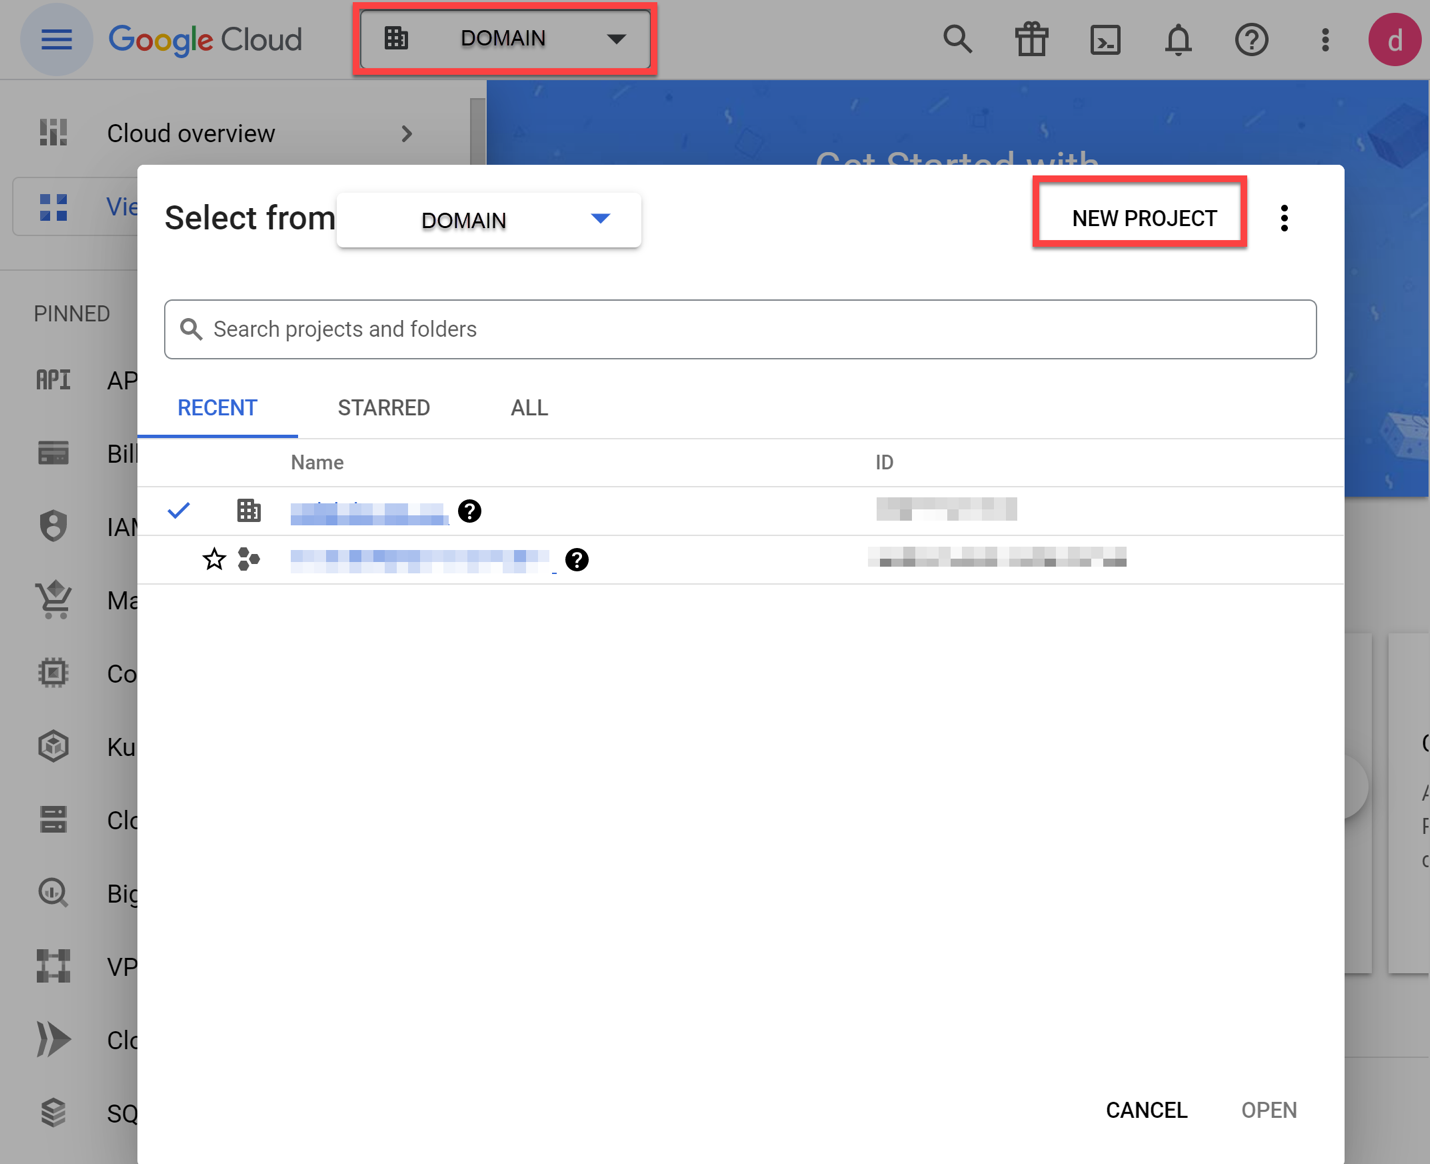
Task: Switch to the ALL tab
Action: point(529,408)
